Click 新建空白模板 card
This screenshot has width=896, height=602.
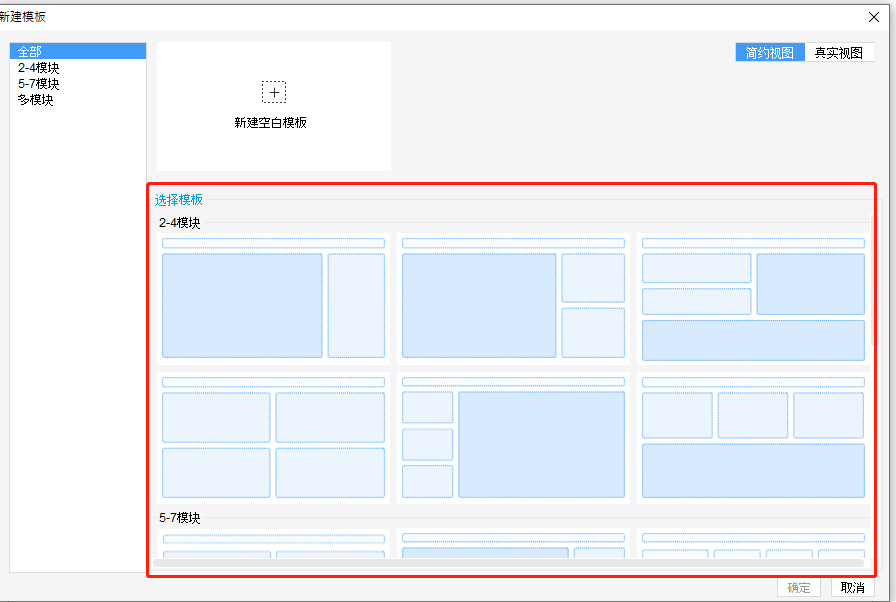(x=274, y=106)
